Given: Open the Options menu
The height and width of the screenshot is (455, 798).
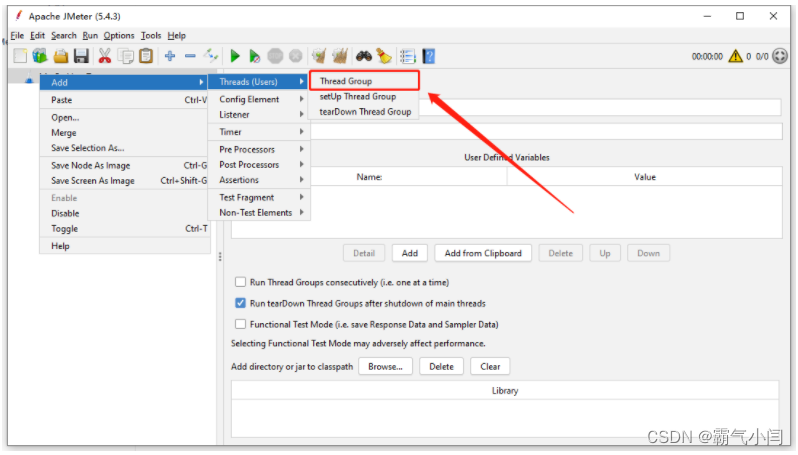Looking at the screenshot, I should coord(119,36).
